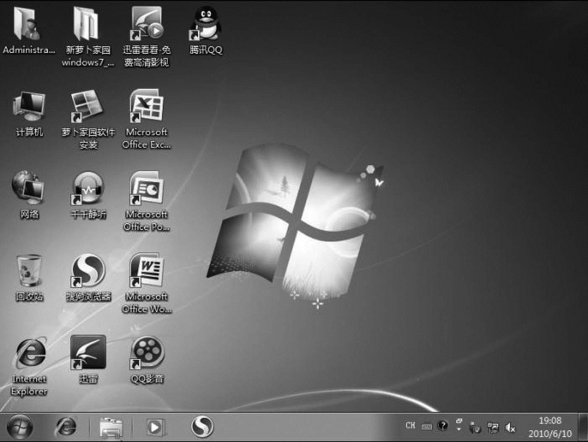Select the 回收站 Recycle Bin icon
The image size is (588, 442).
[29, 277]
